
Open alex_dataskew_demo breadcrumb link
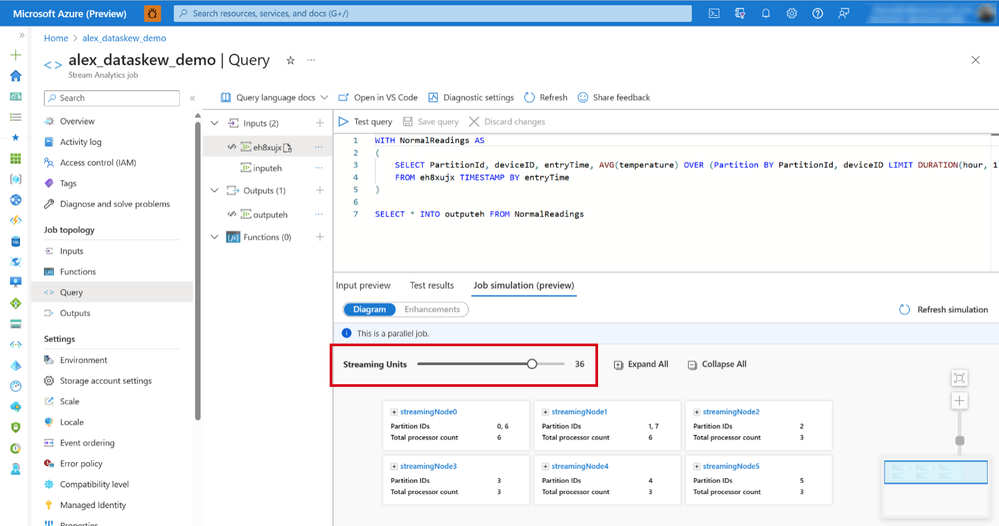point(124,38)
